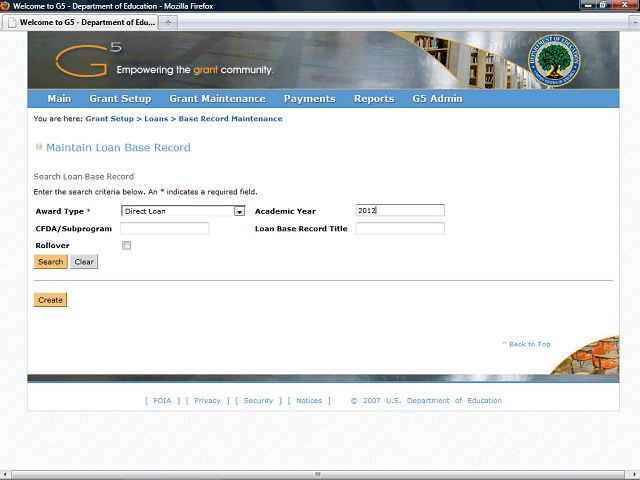Click the Rollover label
640x480 pixels.
[52, 245]
